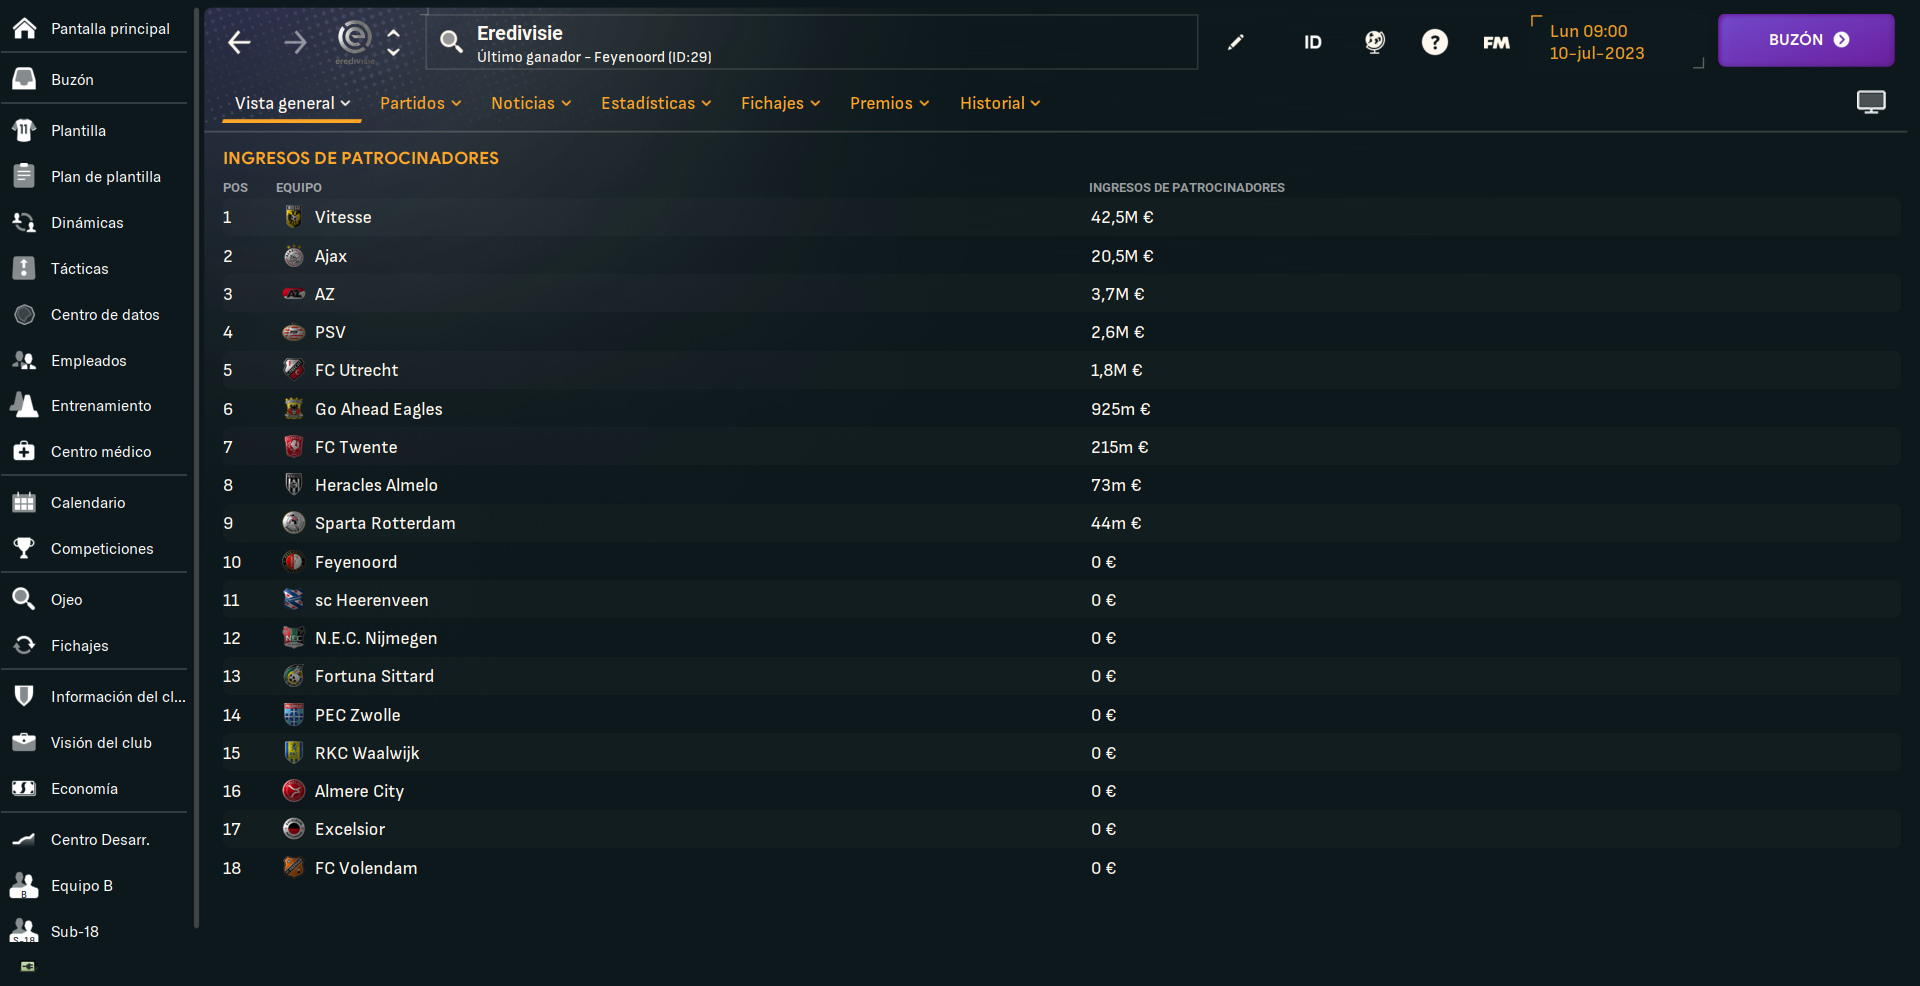Open the Plantilla shirt icon
Screen dimensions: 1920x986
[24, 130]
